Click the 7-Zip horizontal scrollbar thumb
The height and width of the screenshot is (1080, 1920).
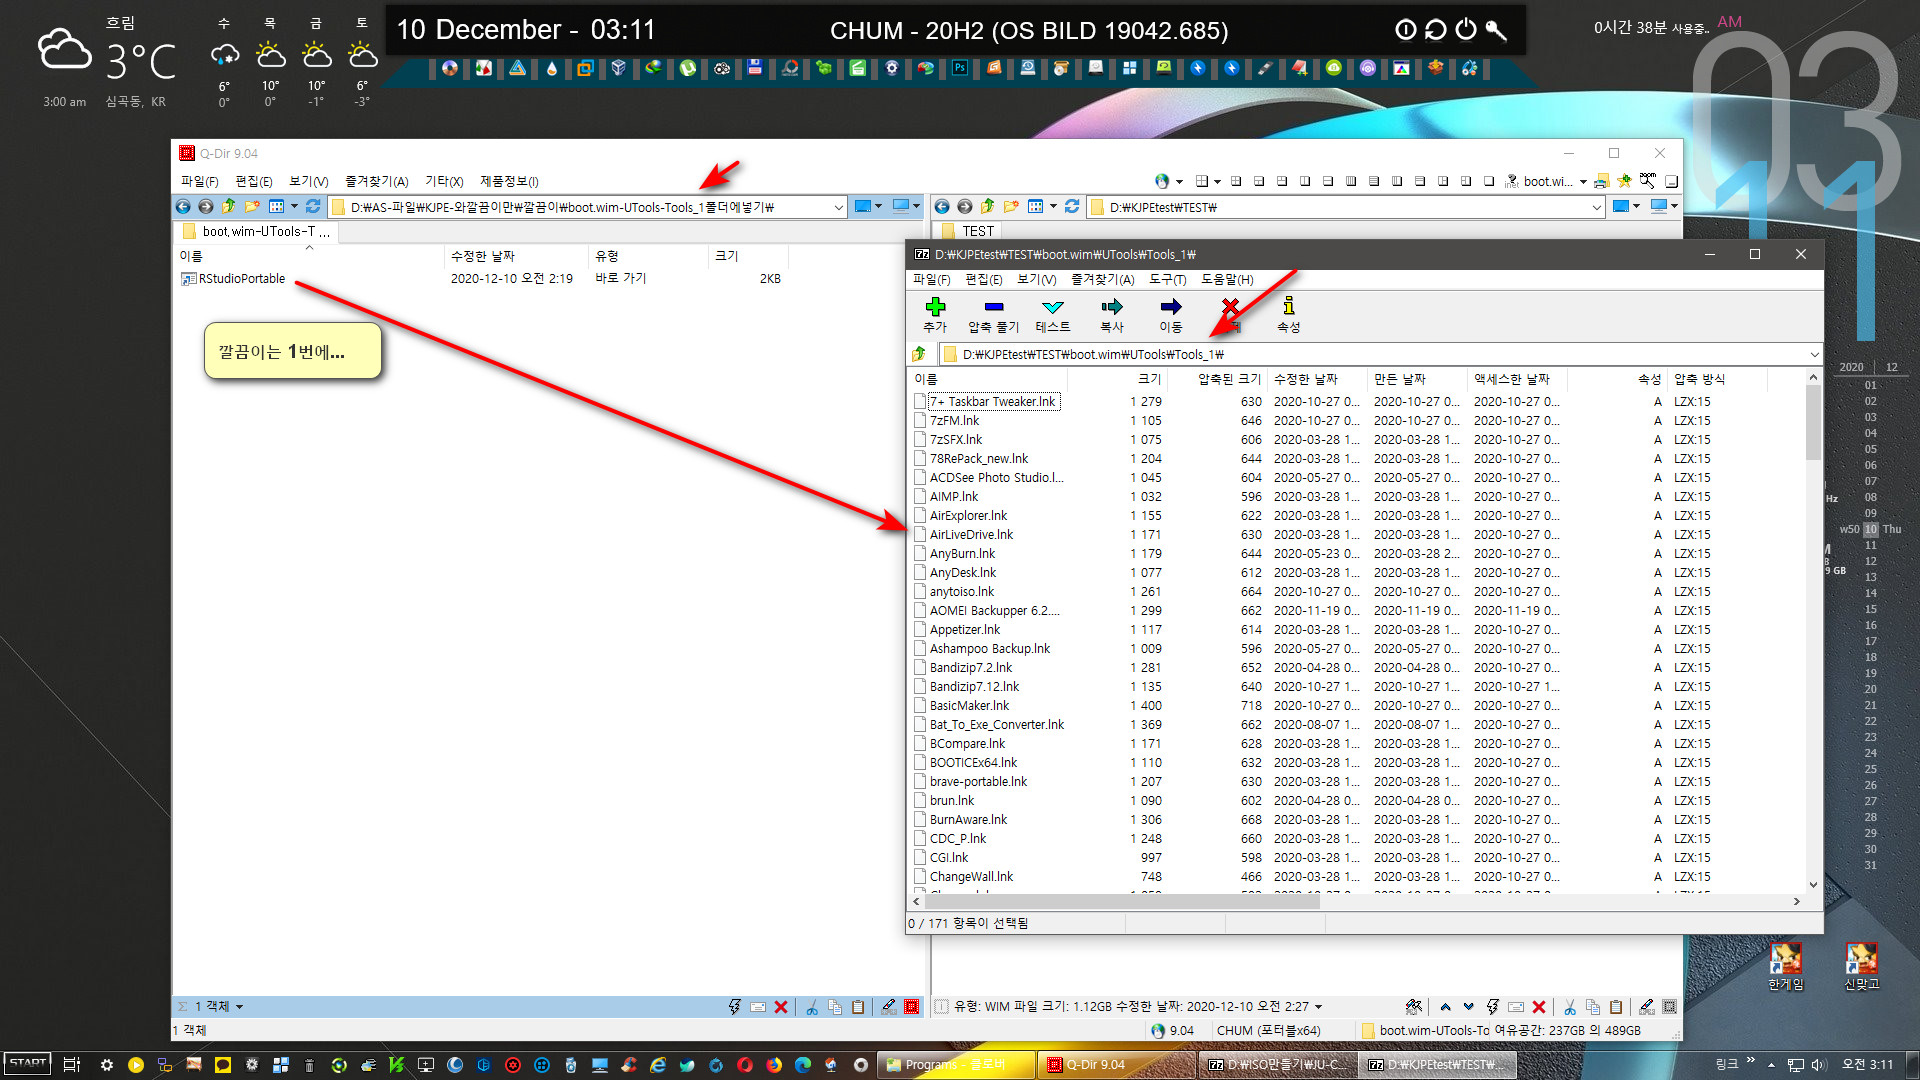1121,902
